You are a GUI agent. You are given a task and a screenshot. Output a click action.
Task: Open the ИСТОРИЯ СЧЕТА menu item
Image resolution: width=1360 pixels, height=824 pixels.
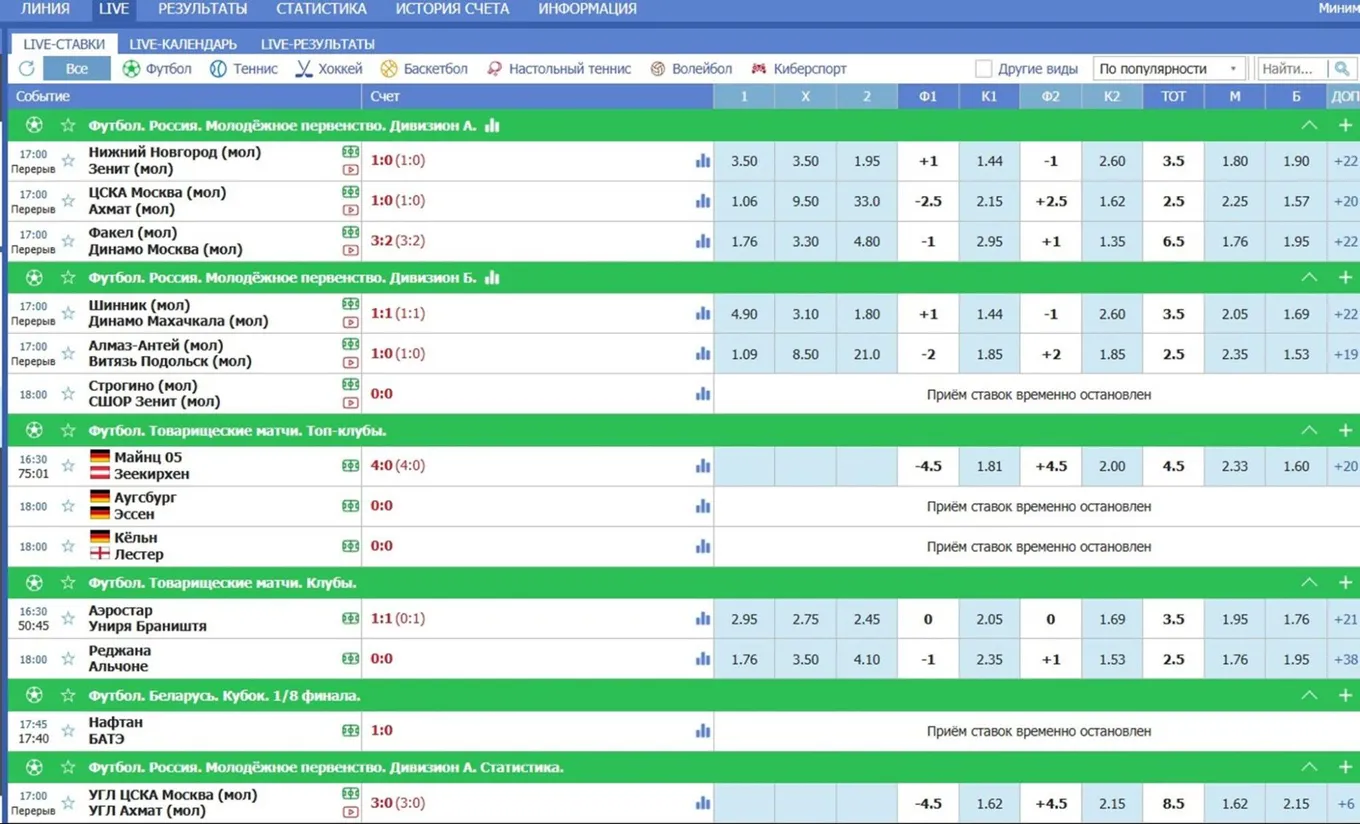(x=452, y=9)
